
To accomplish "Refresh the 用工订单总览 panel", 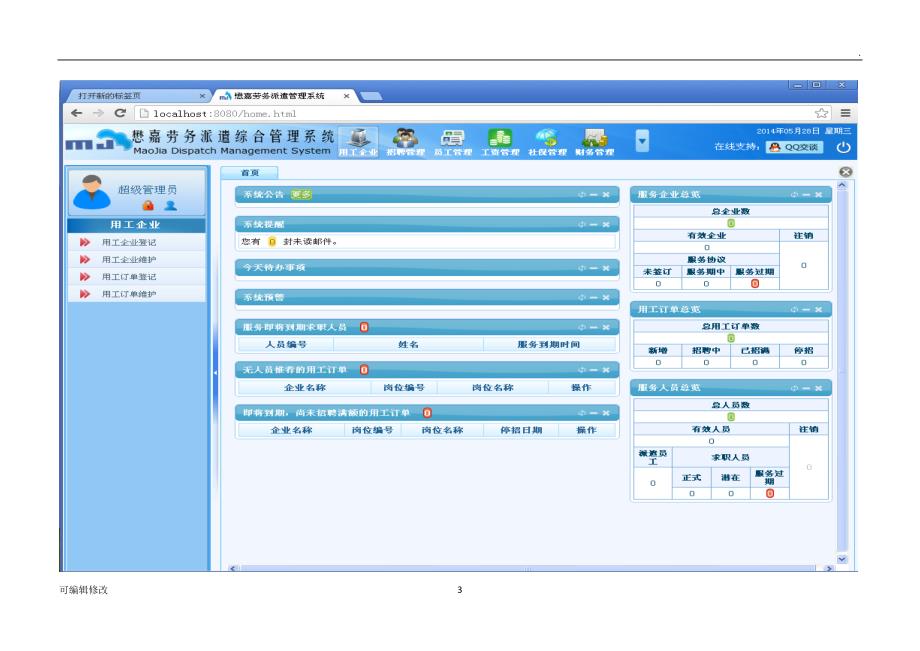I will click(794, 310).
